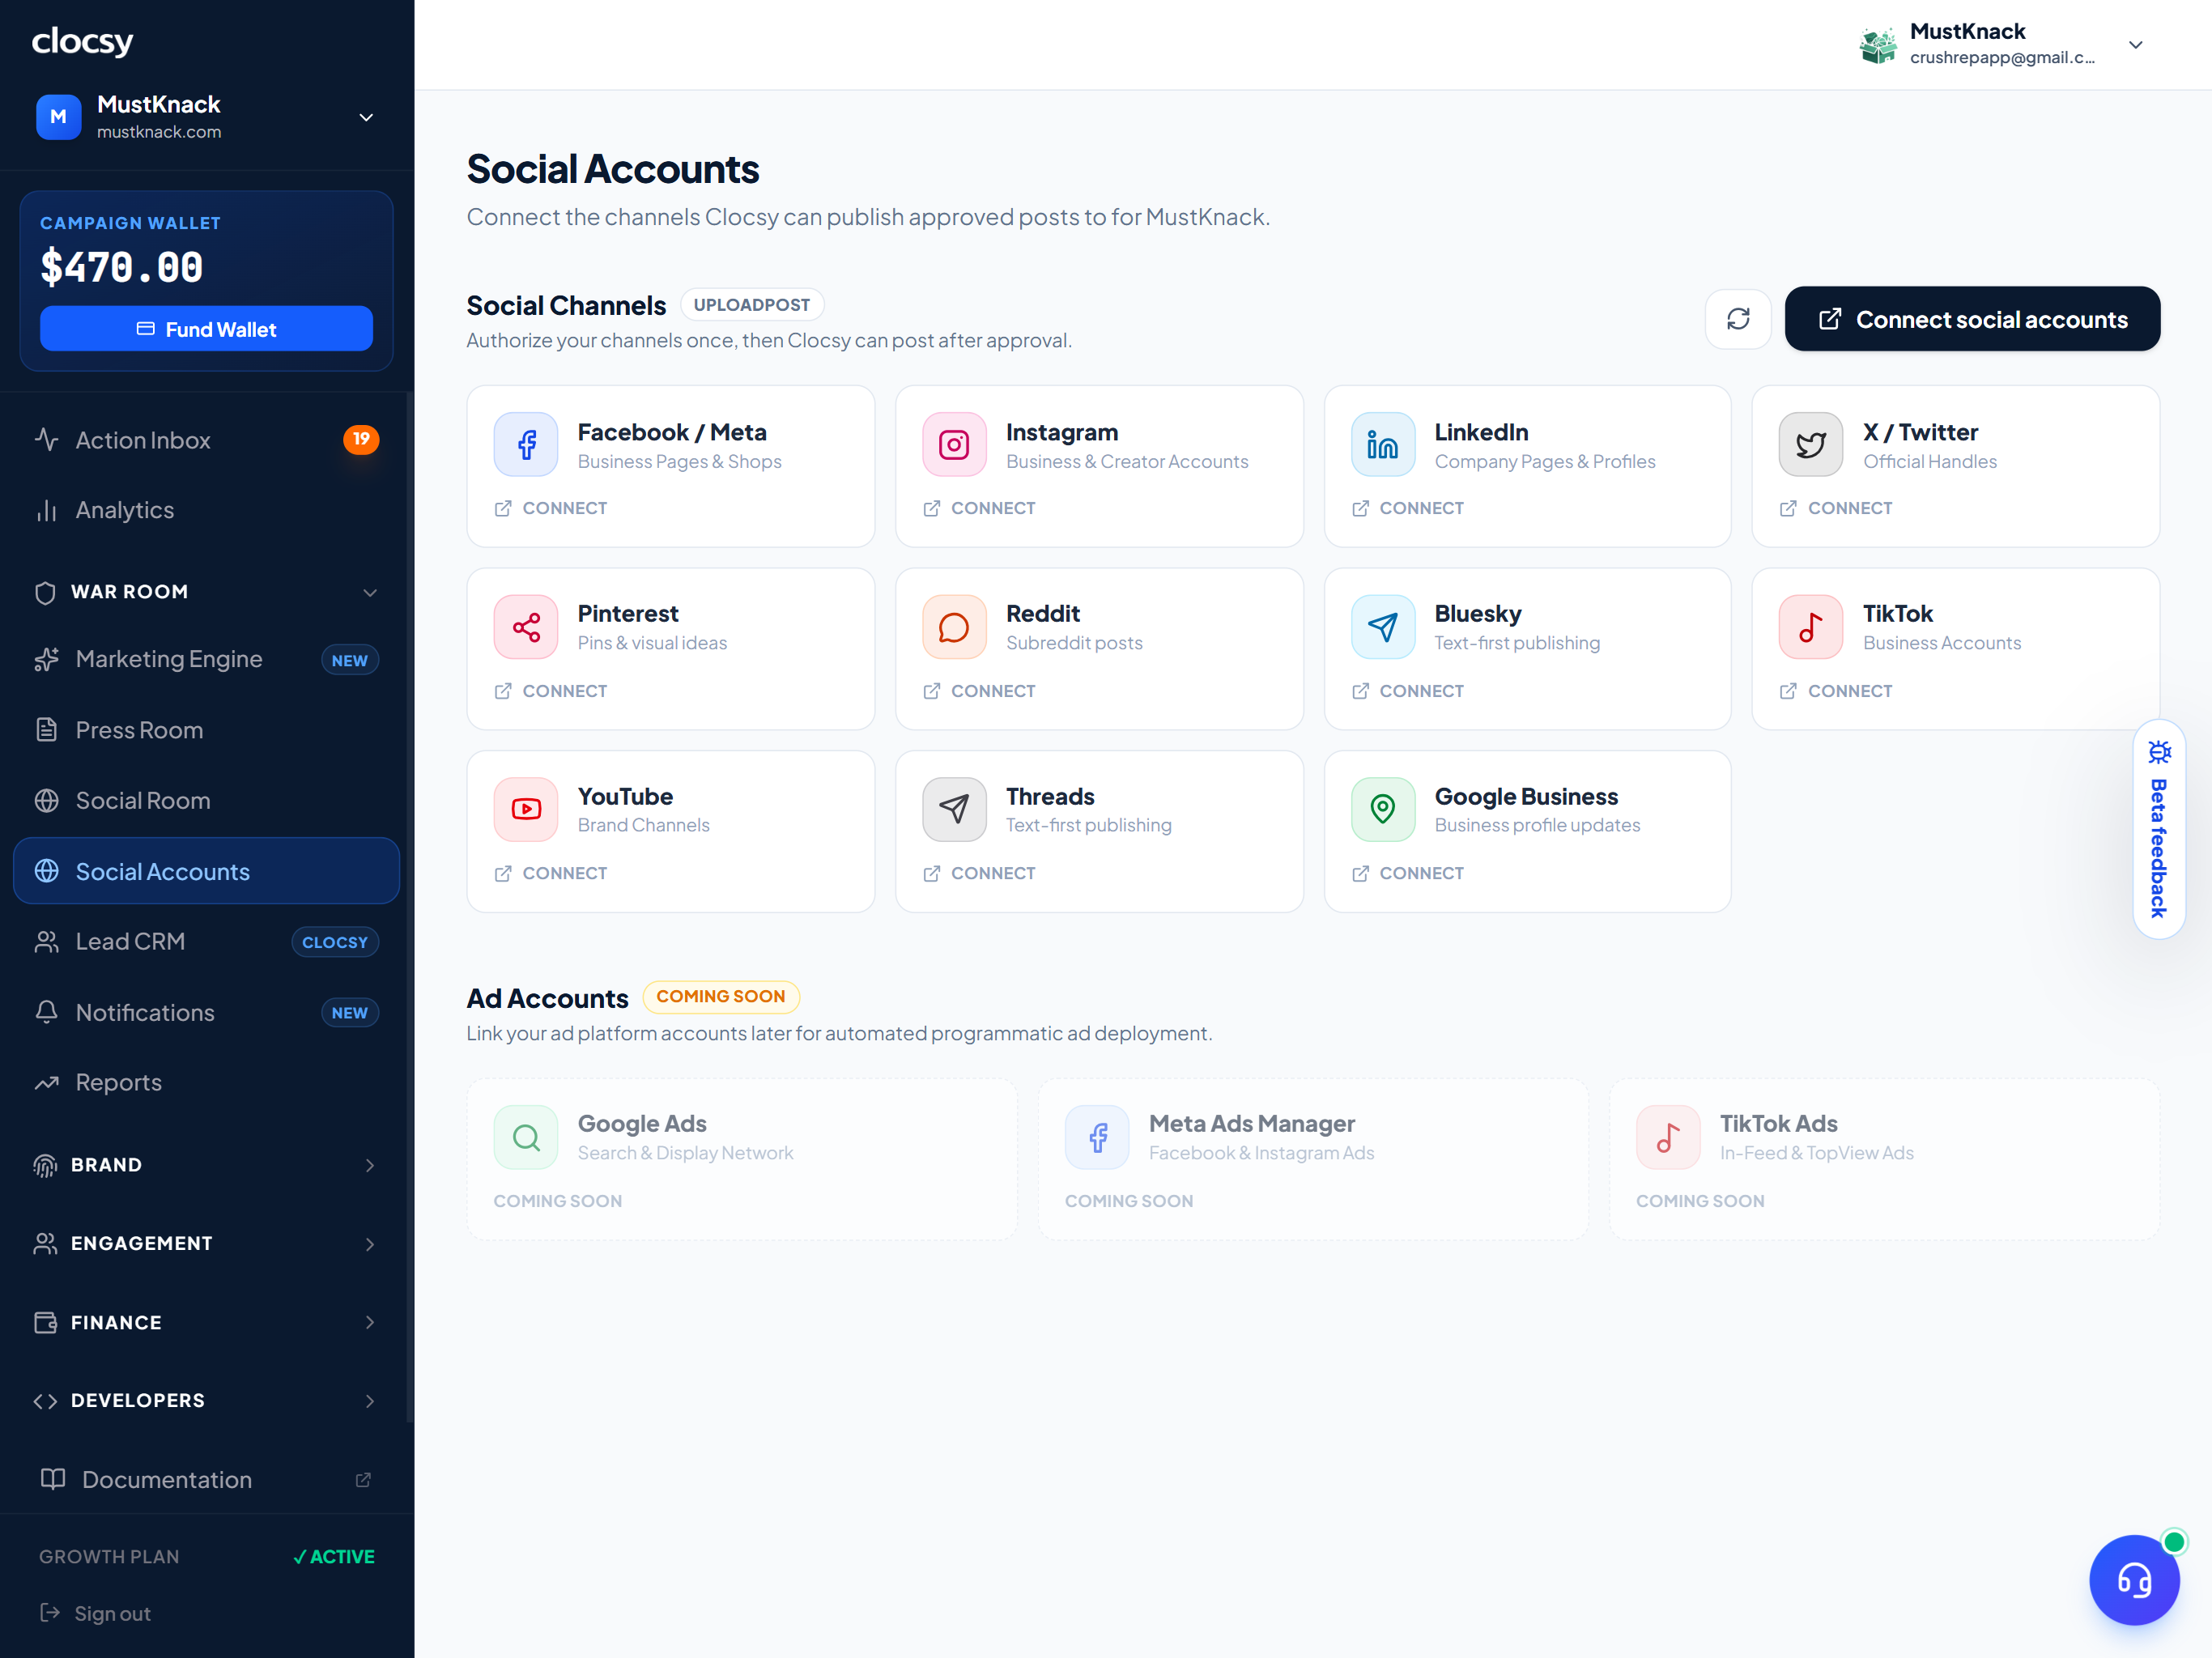Click the Meta Ads Manager icon
This screenshot has height=1658, width=2212.
(1098, 1137)
